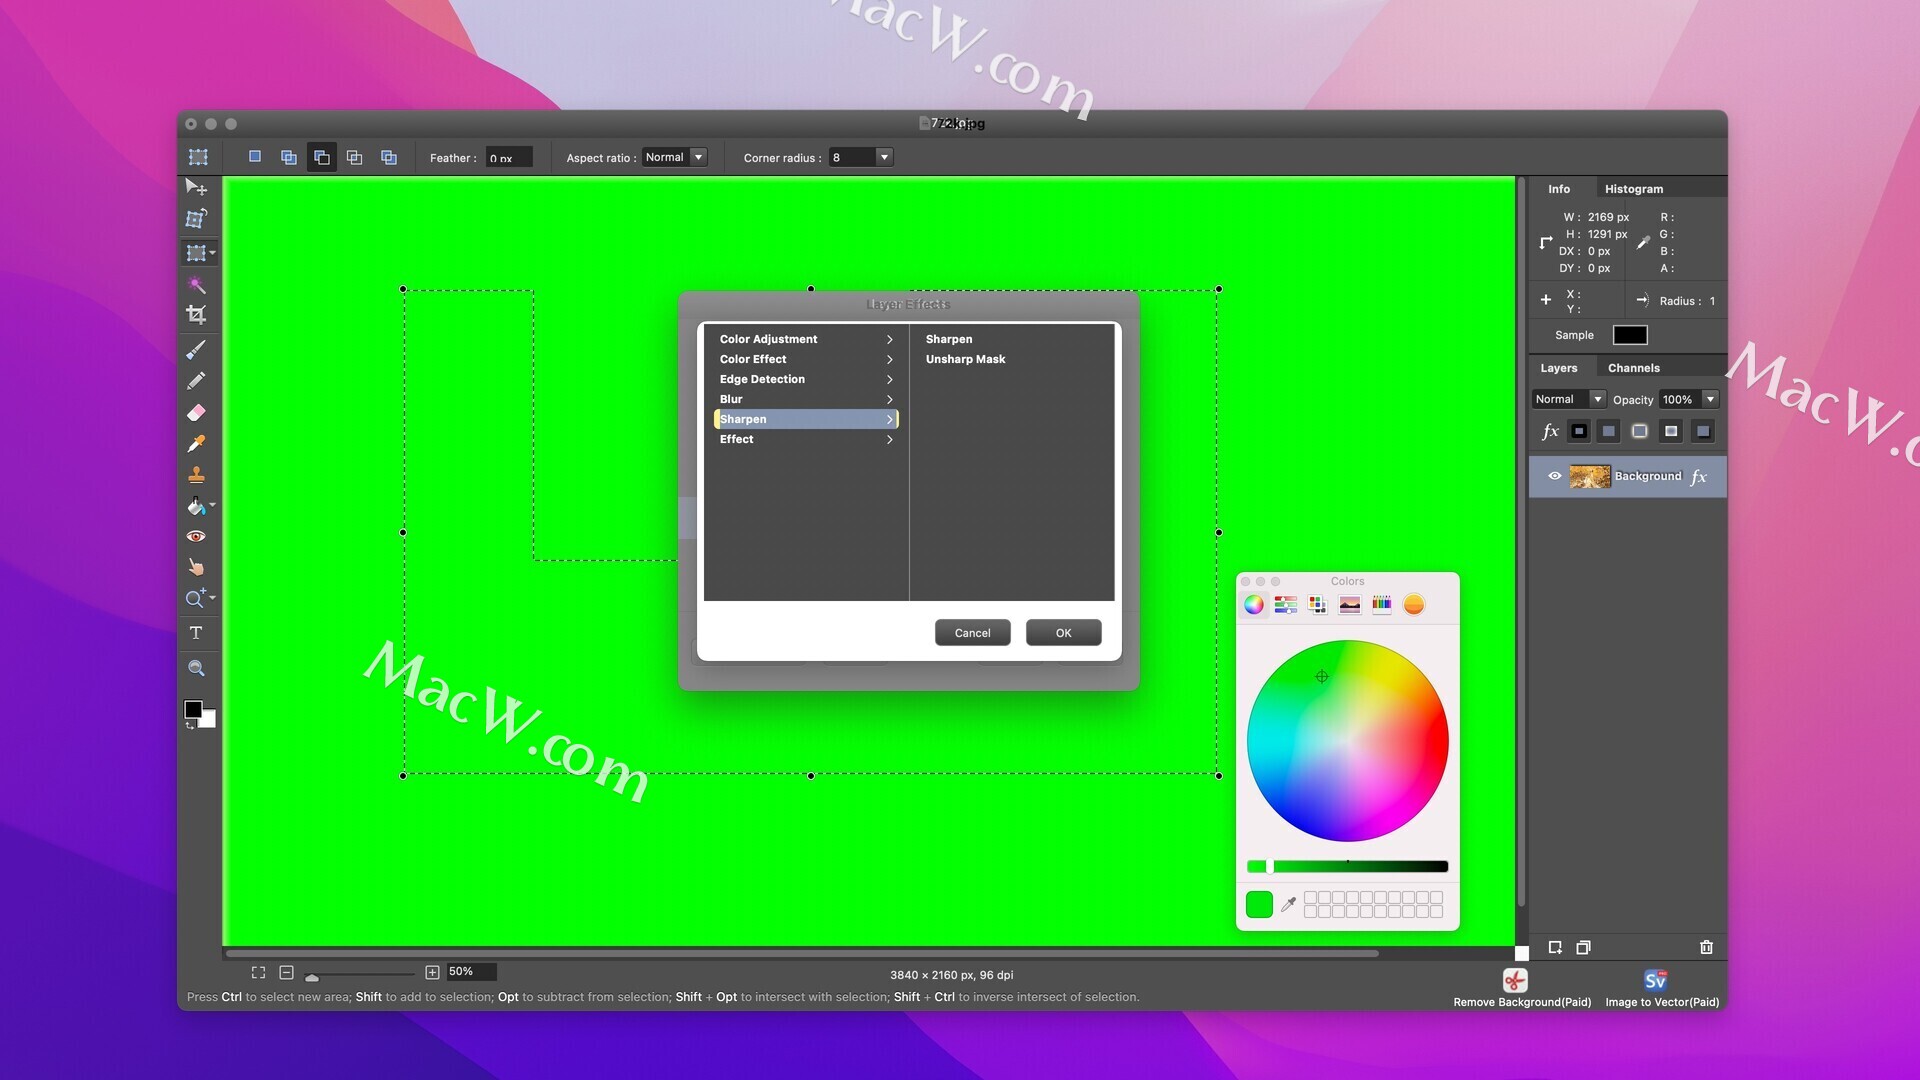1920x1080 pixels.
Task: Select the magnifier tool below the Text tool
Action: coord(196,668)
